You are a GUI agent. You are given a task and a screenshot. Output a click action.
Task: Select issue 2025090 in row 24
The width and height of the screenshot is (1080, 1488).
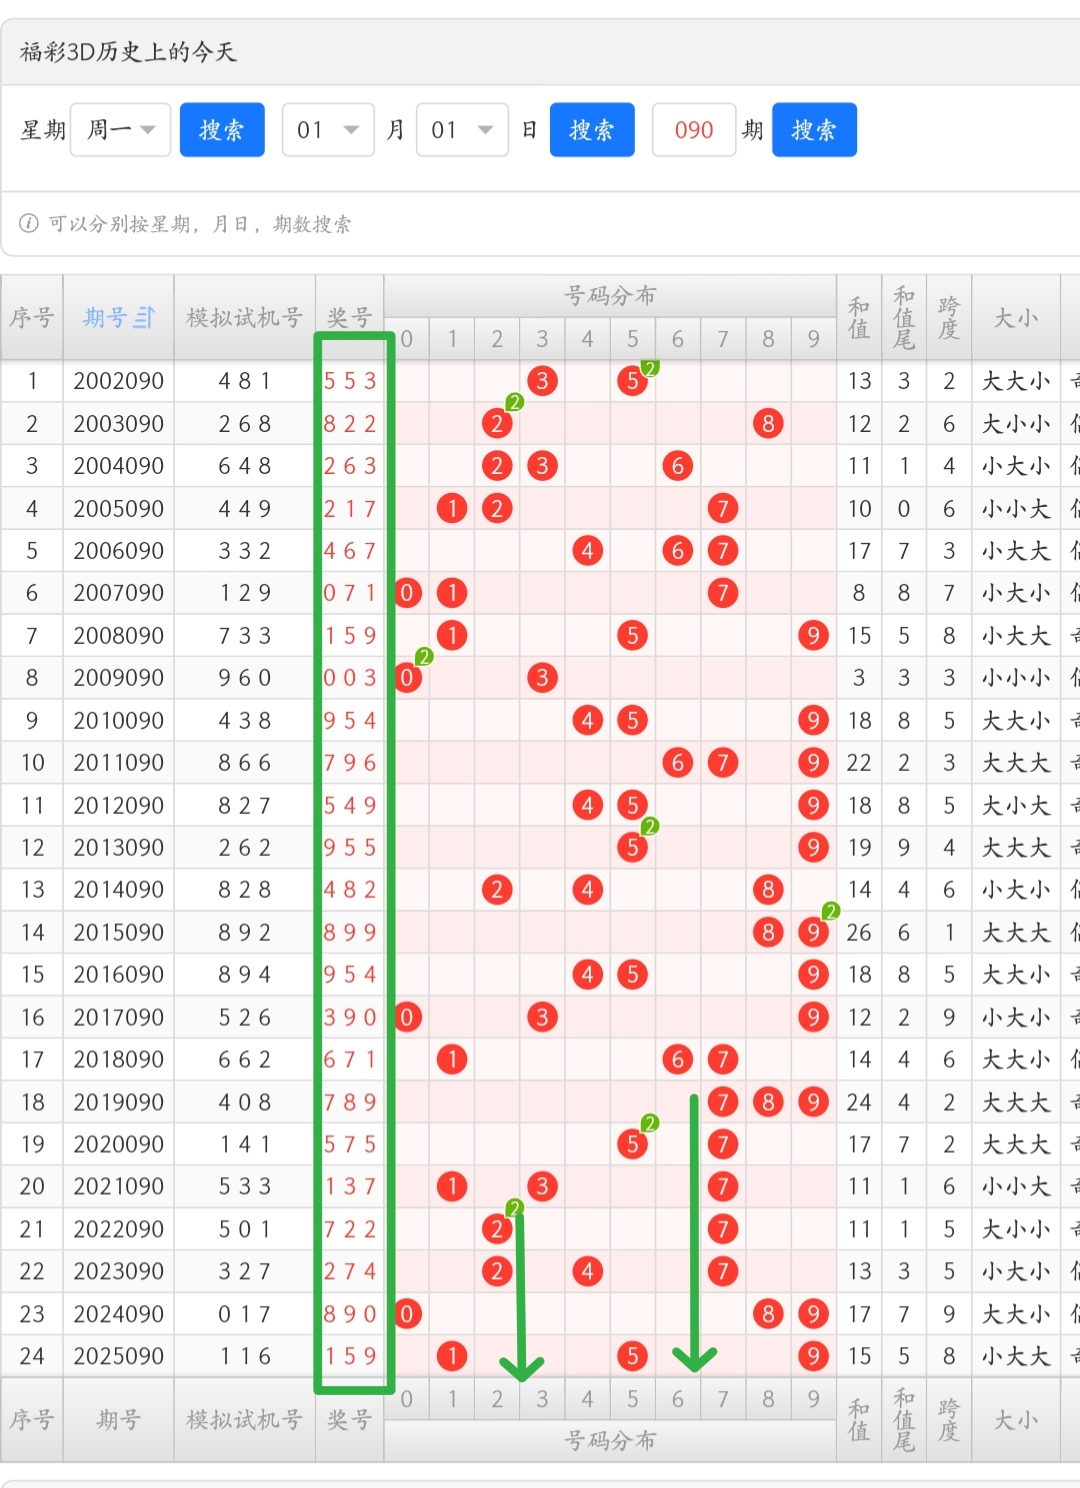[118, 1356]
